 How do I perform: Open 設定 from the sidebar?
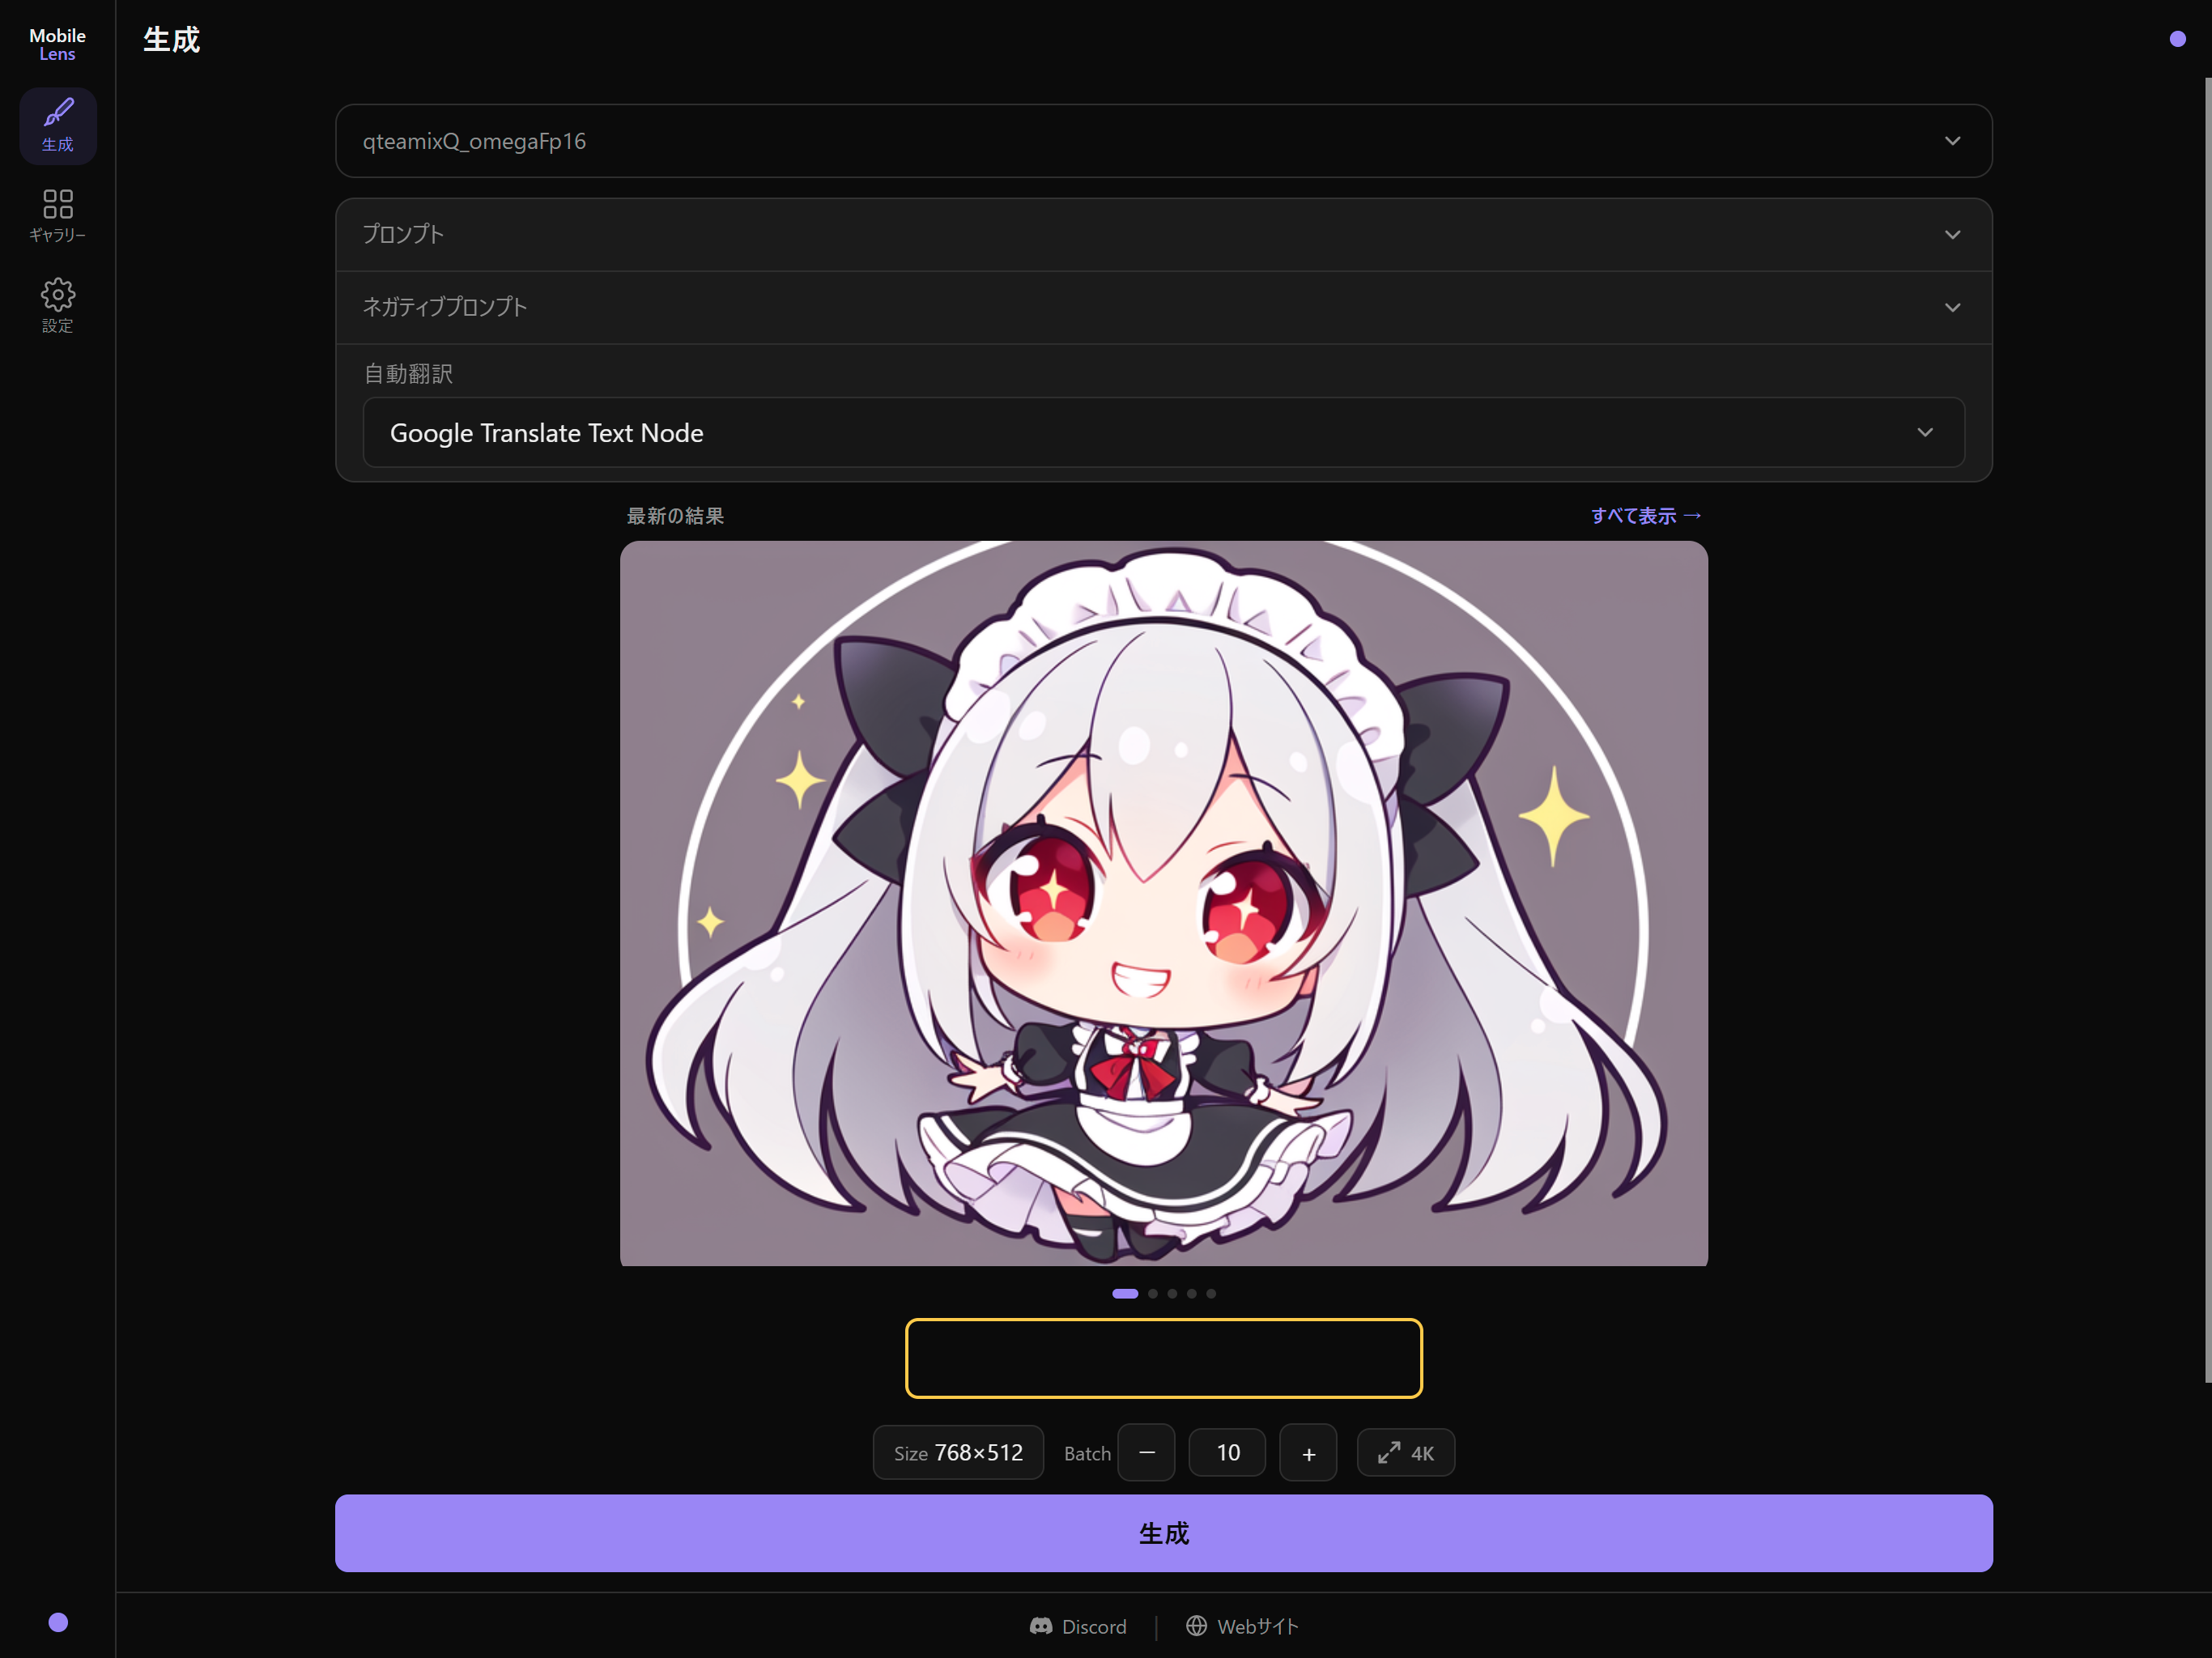coord(57,305)
